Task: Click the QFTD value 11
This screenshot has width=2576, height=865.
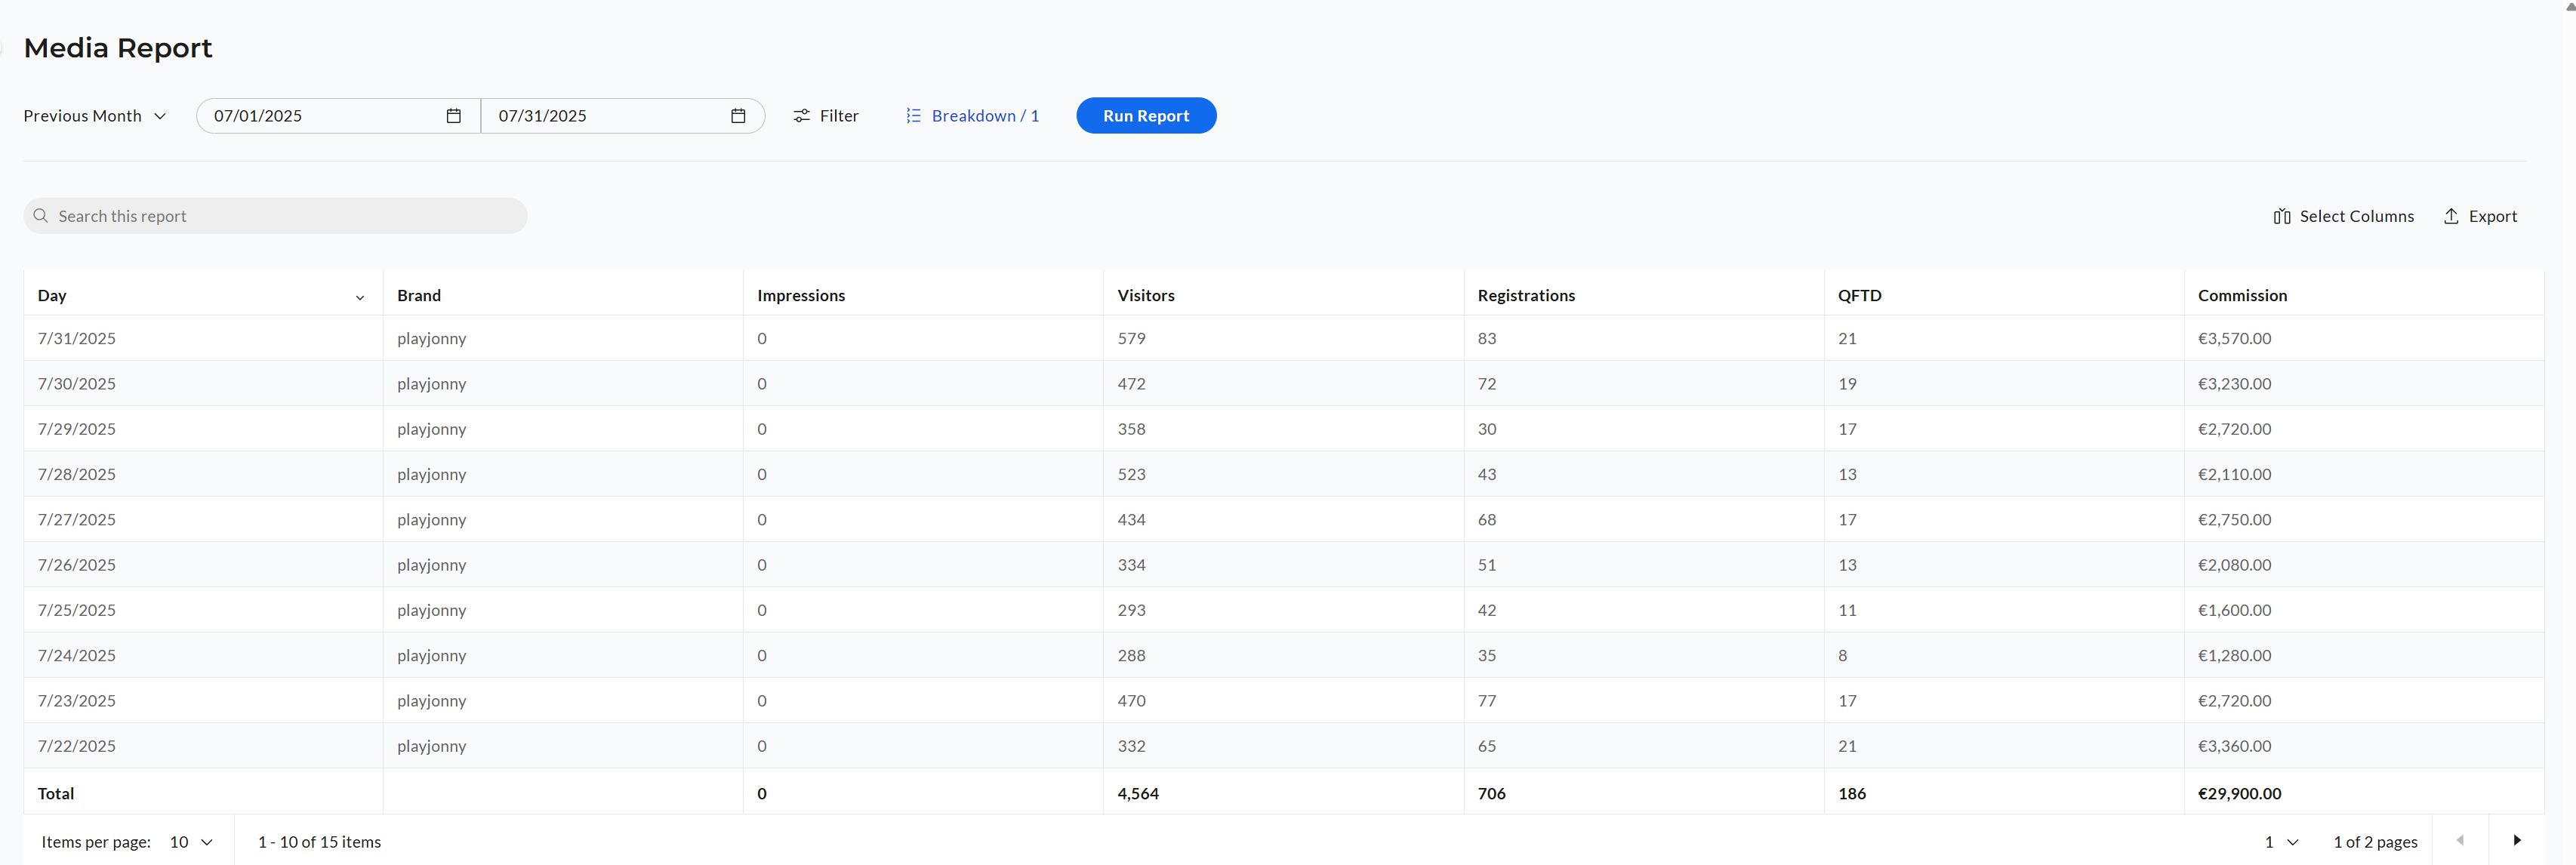Action: pos(1847,610)
